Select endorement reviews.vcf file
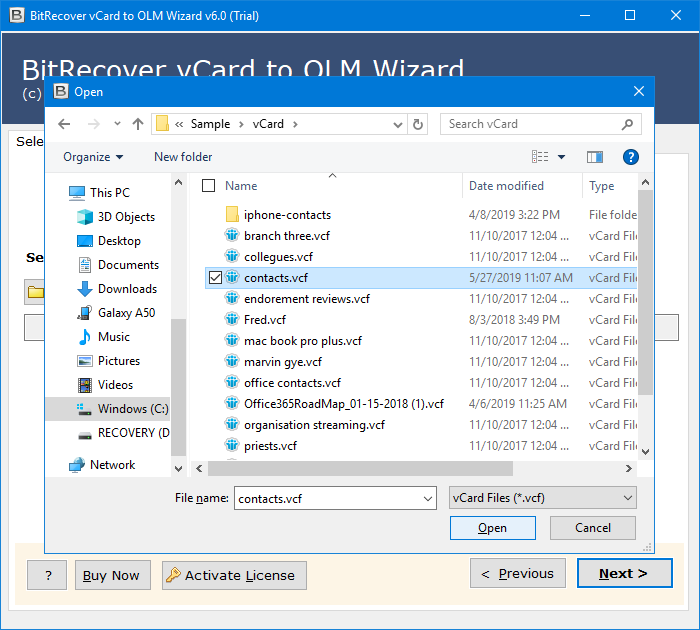This screenshot has width=700, height=630. pyautogui.click(x=307, y=299)
